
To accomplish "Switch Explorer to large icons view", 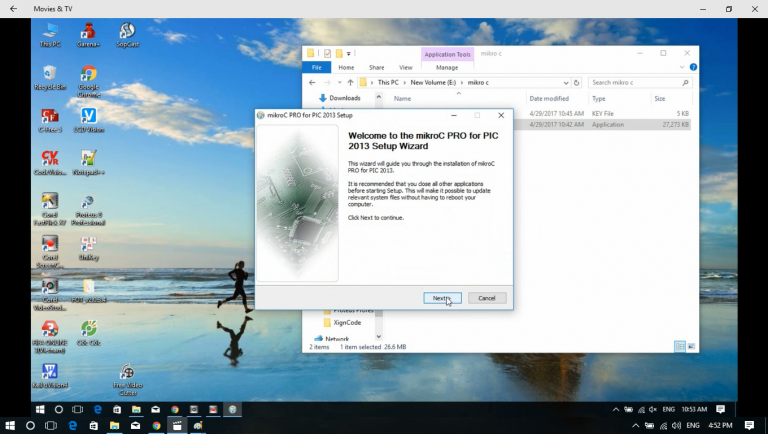I will pos(691,347).
